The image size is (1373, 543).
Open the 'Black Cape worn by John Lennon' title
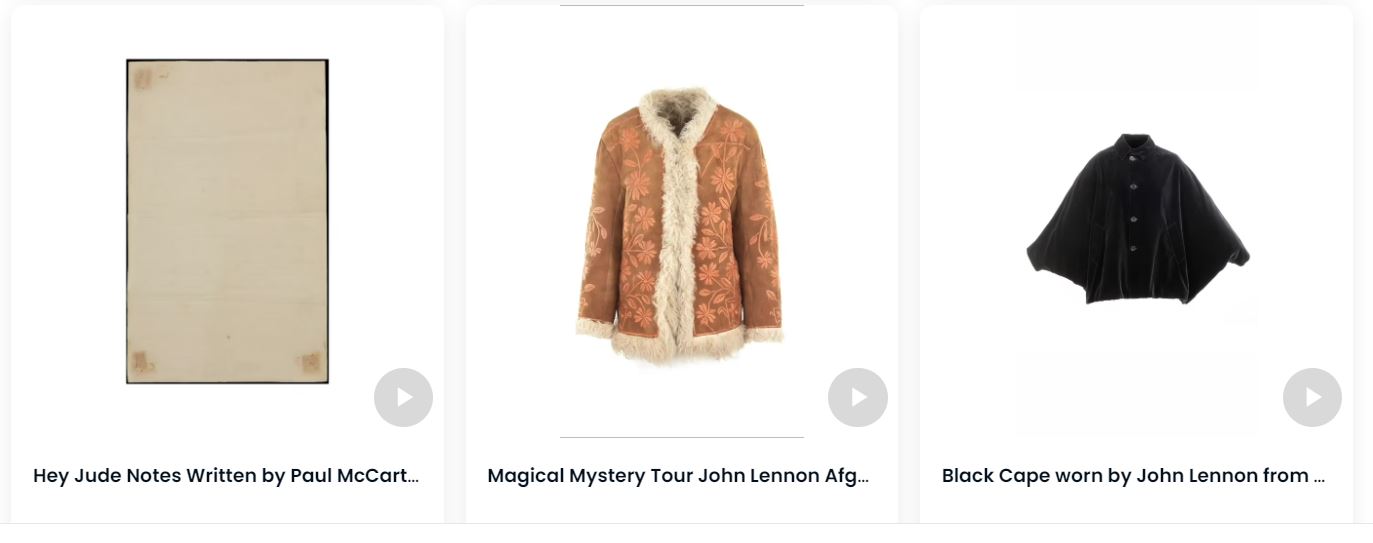coord(1134,476)
